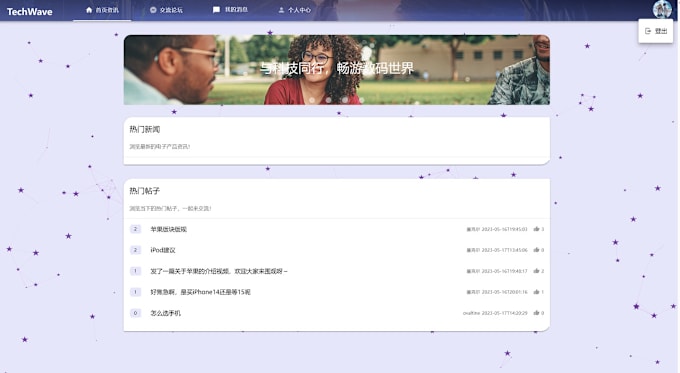
Task: Select the first carousel indicator dot
Action: tap(312, 100)
